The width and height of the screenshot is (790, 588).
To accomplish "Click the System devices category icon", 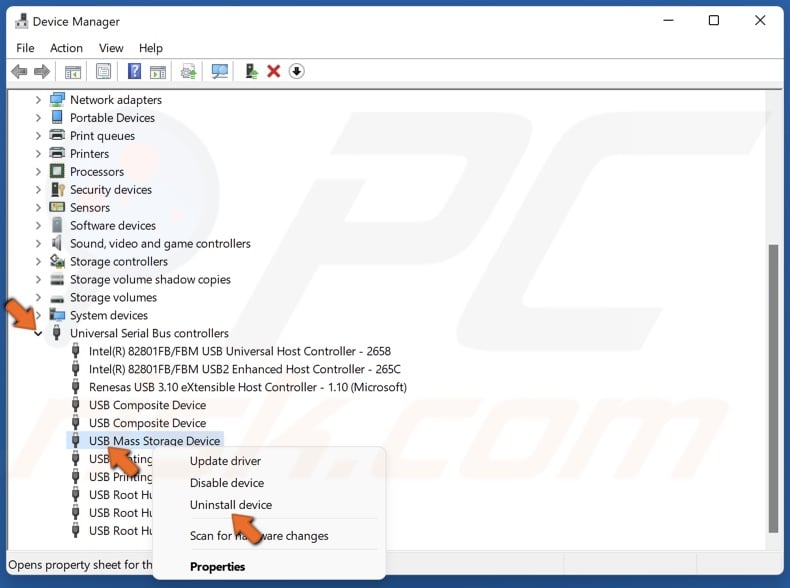I will pos(57,315).
